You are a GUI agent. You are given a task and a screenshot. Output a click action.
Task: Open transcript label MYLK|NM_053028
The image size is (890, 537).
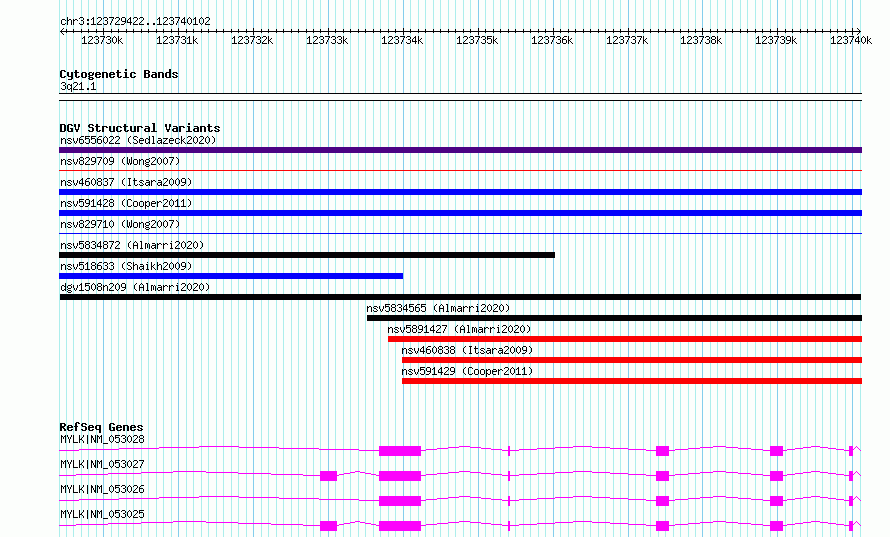coord(102,439)
